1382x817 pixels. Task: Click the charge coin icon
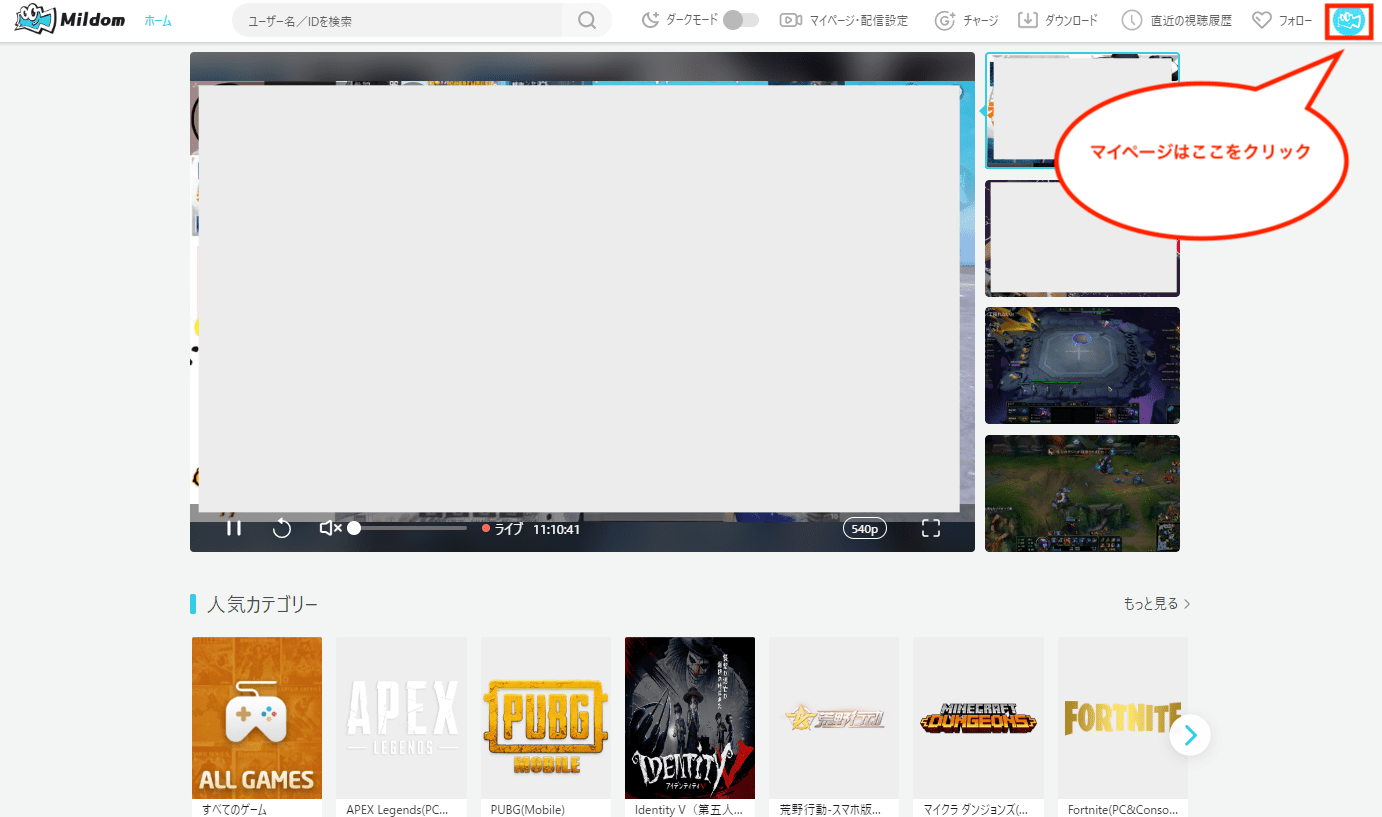point(944,20)
